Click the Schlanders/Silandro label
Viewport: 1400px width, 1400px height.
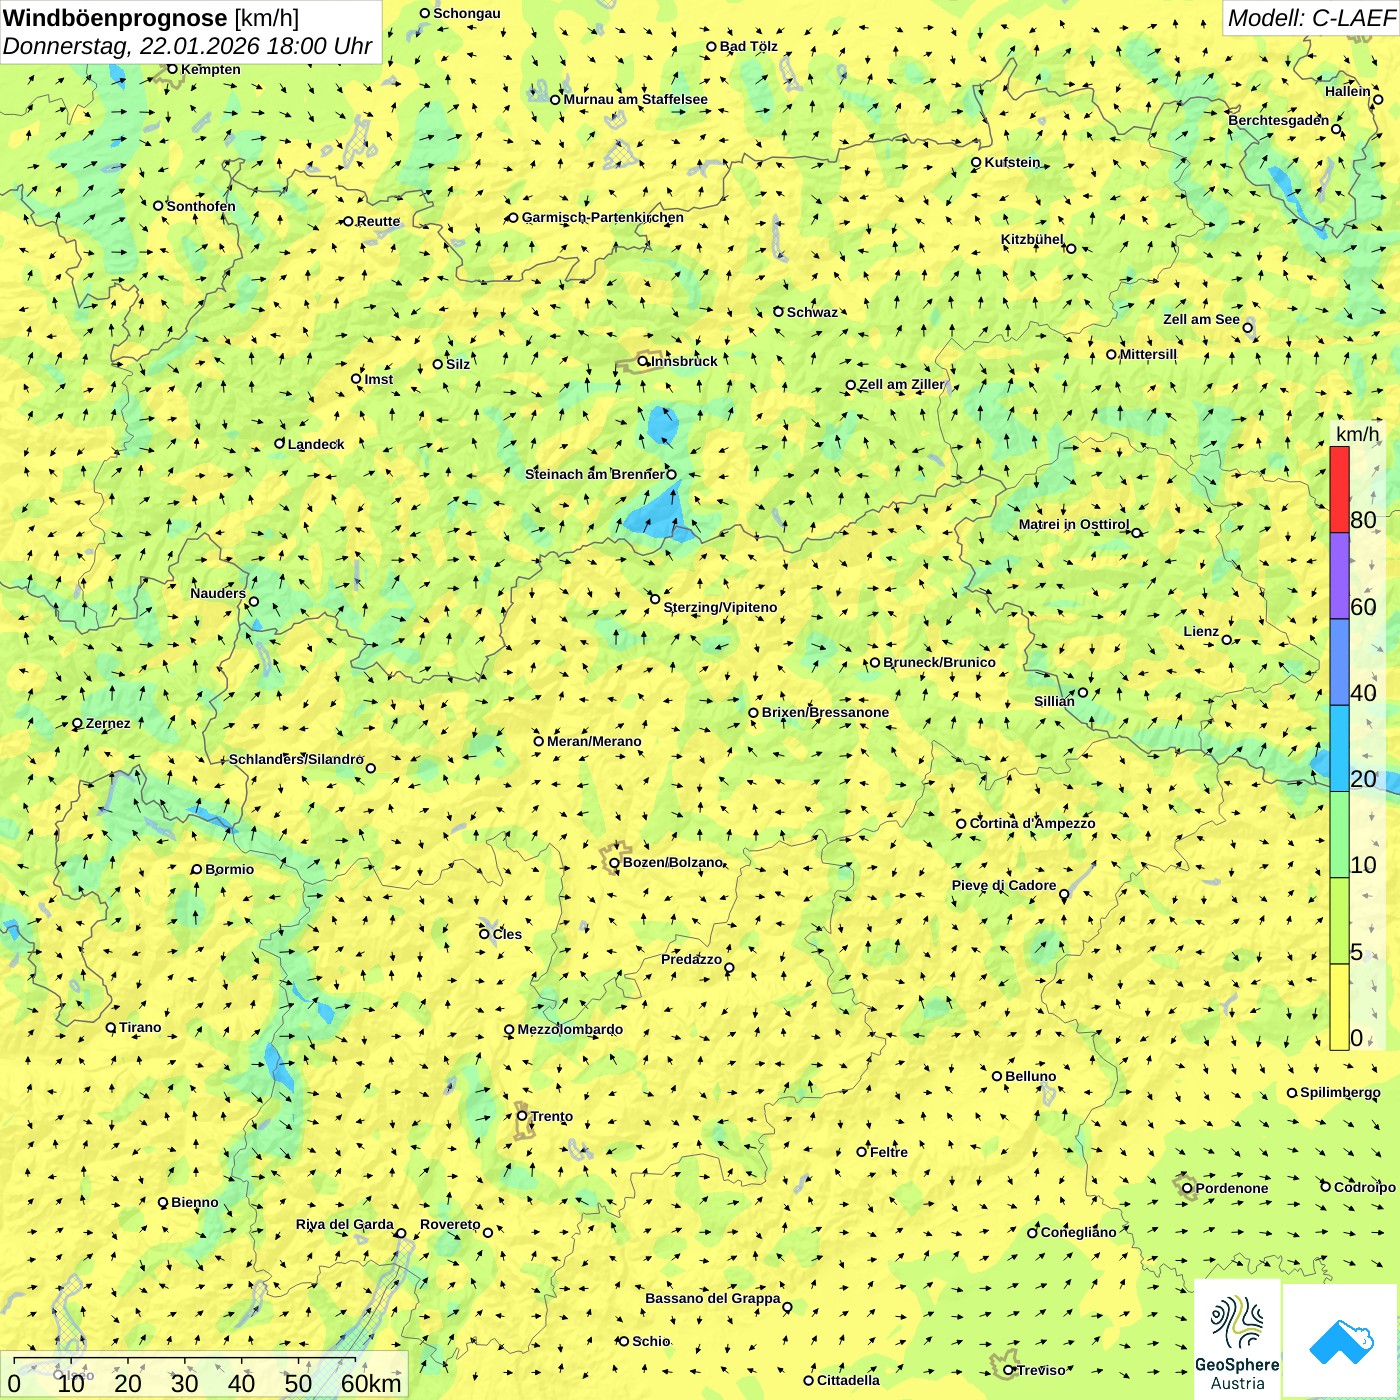296,759
